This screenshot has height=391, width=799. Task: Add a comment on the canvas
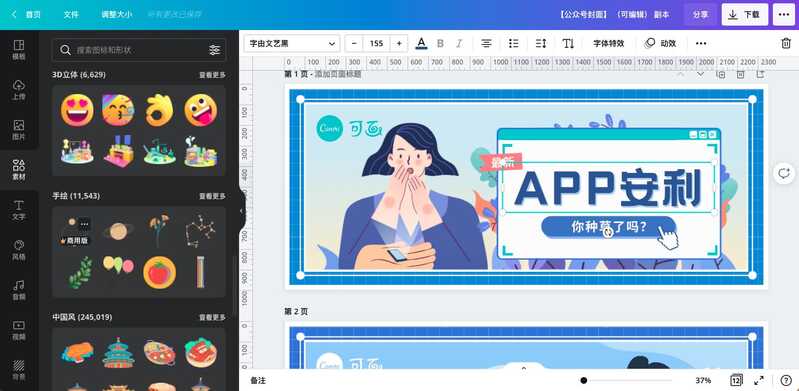coord(784,173)
